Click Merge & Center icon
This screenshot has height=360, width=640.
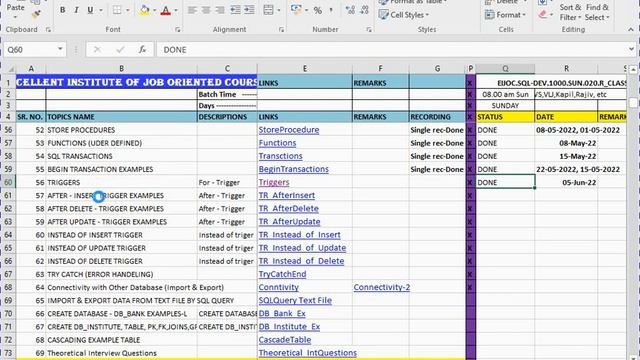tap(269, 10)
